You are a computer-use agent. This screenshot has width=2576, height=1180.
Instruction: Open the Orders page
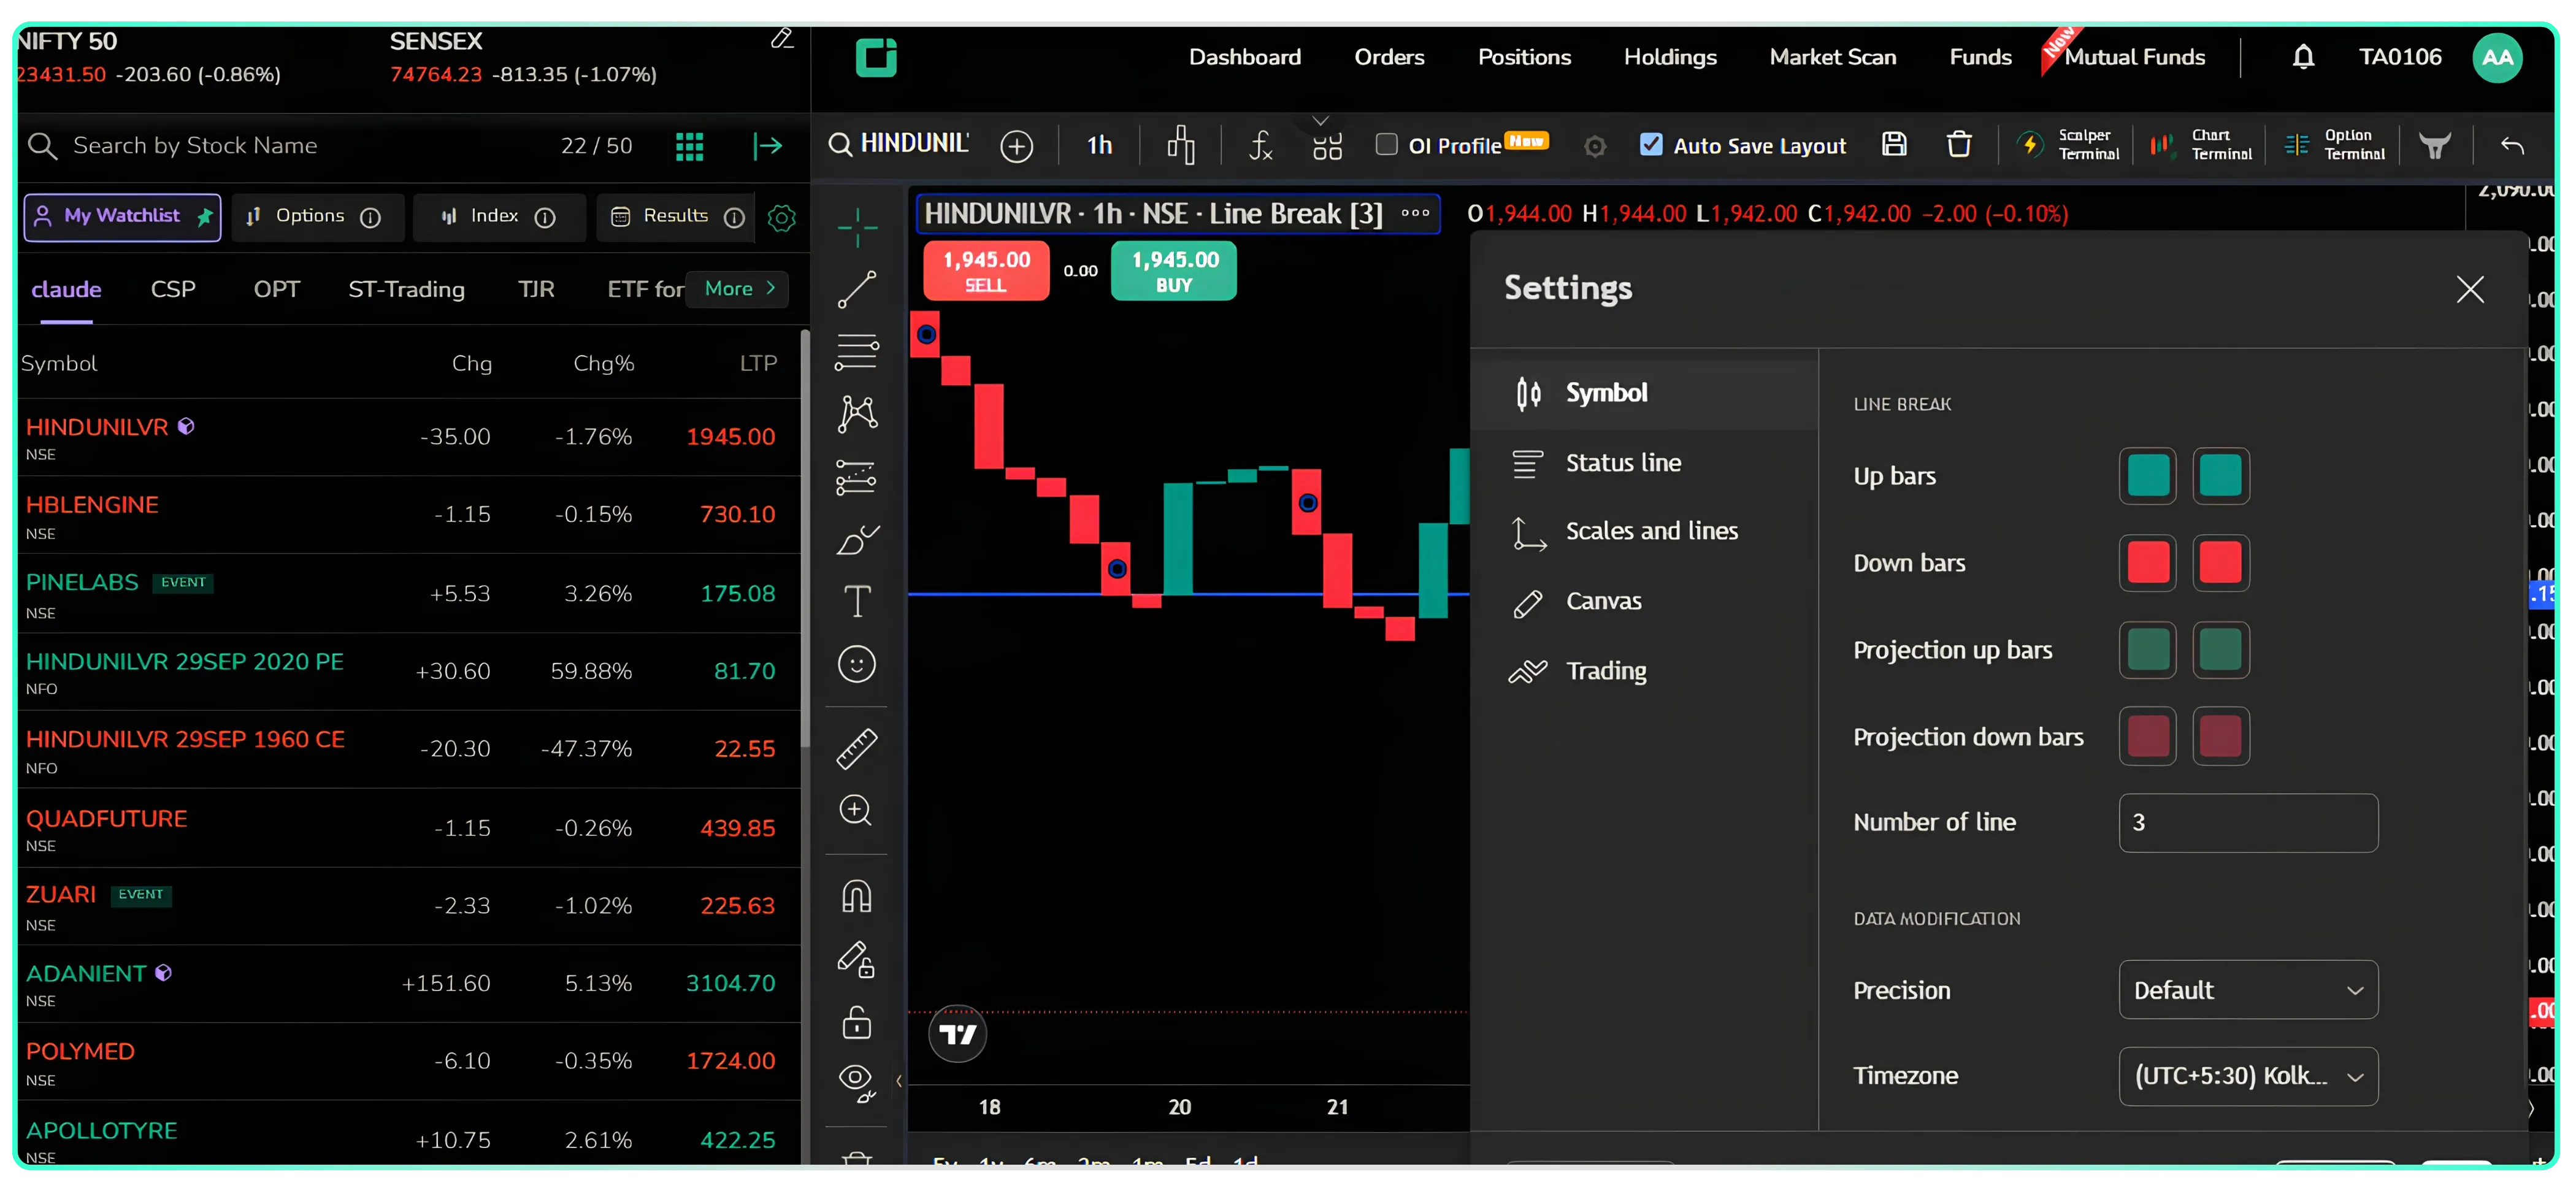(1389, 57)
